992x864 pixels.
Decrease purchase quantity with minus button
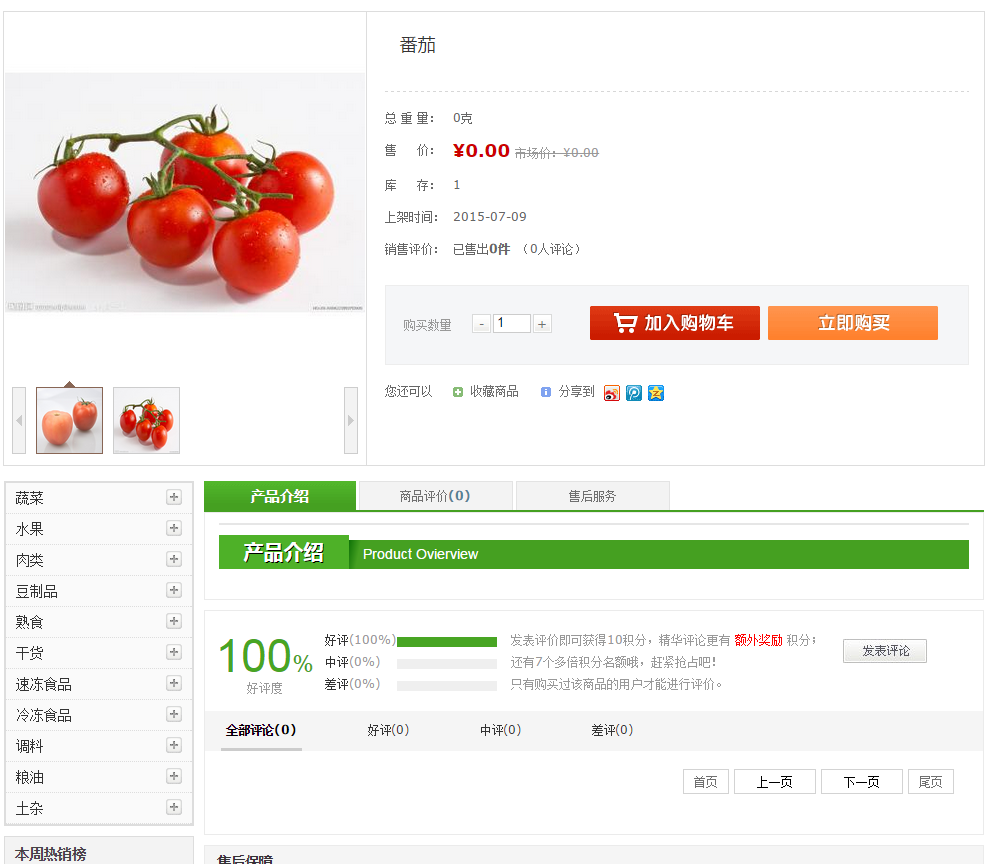[x=481, y=324]
